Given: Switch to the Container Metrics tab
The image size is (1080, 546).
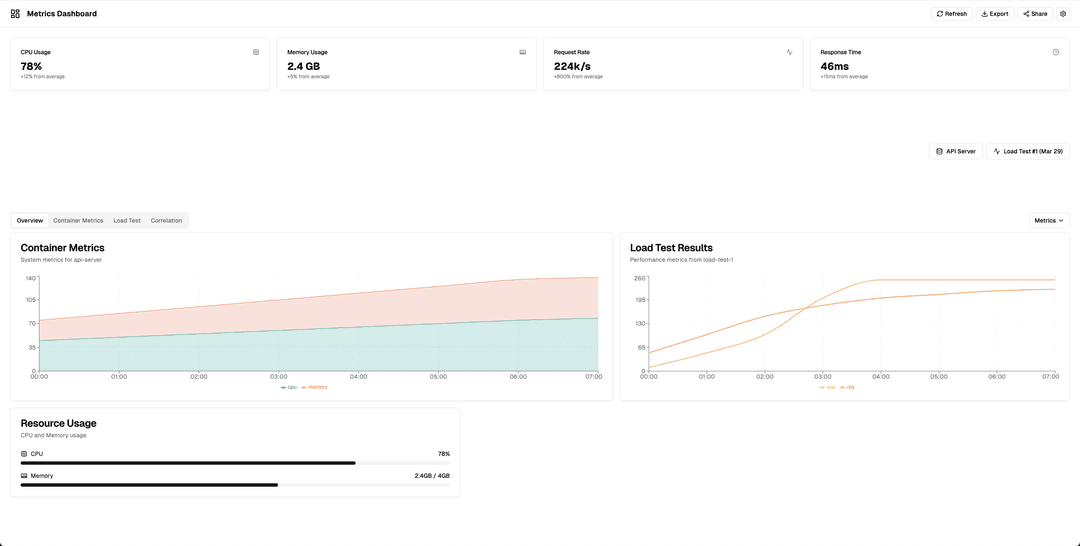Looking at the screenshot, I should 78,220.
